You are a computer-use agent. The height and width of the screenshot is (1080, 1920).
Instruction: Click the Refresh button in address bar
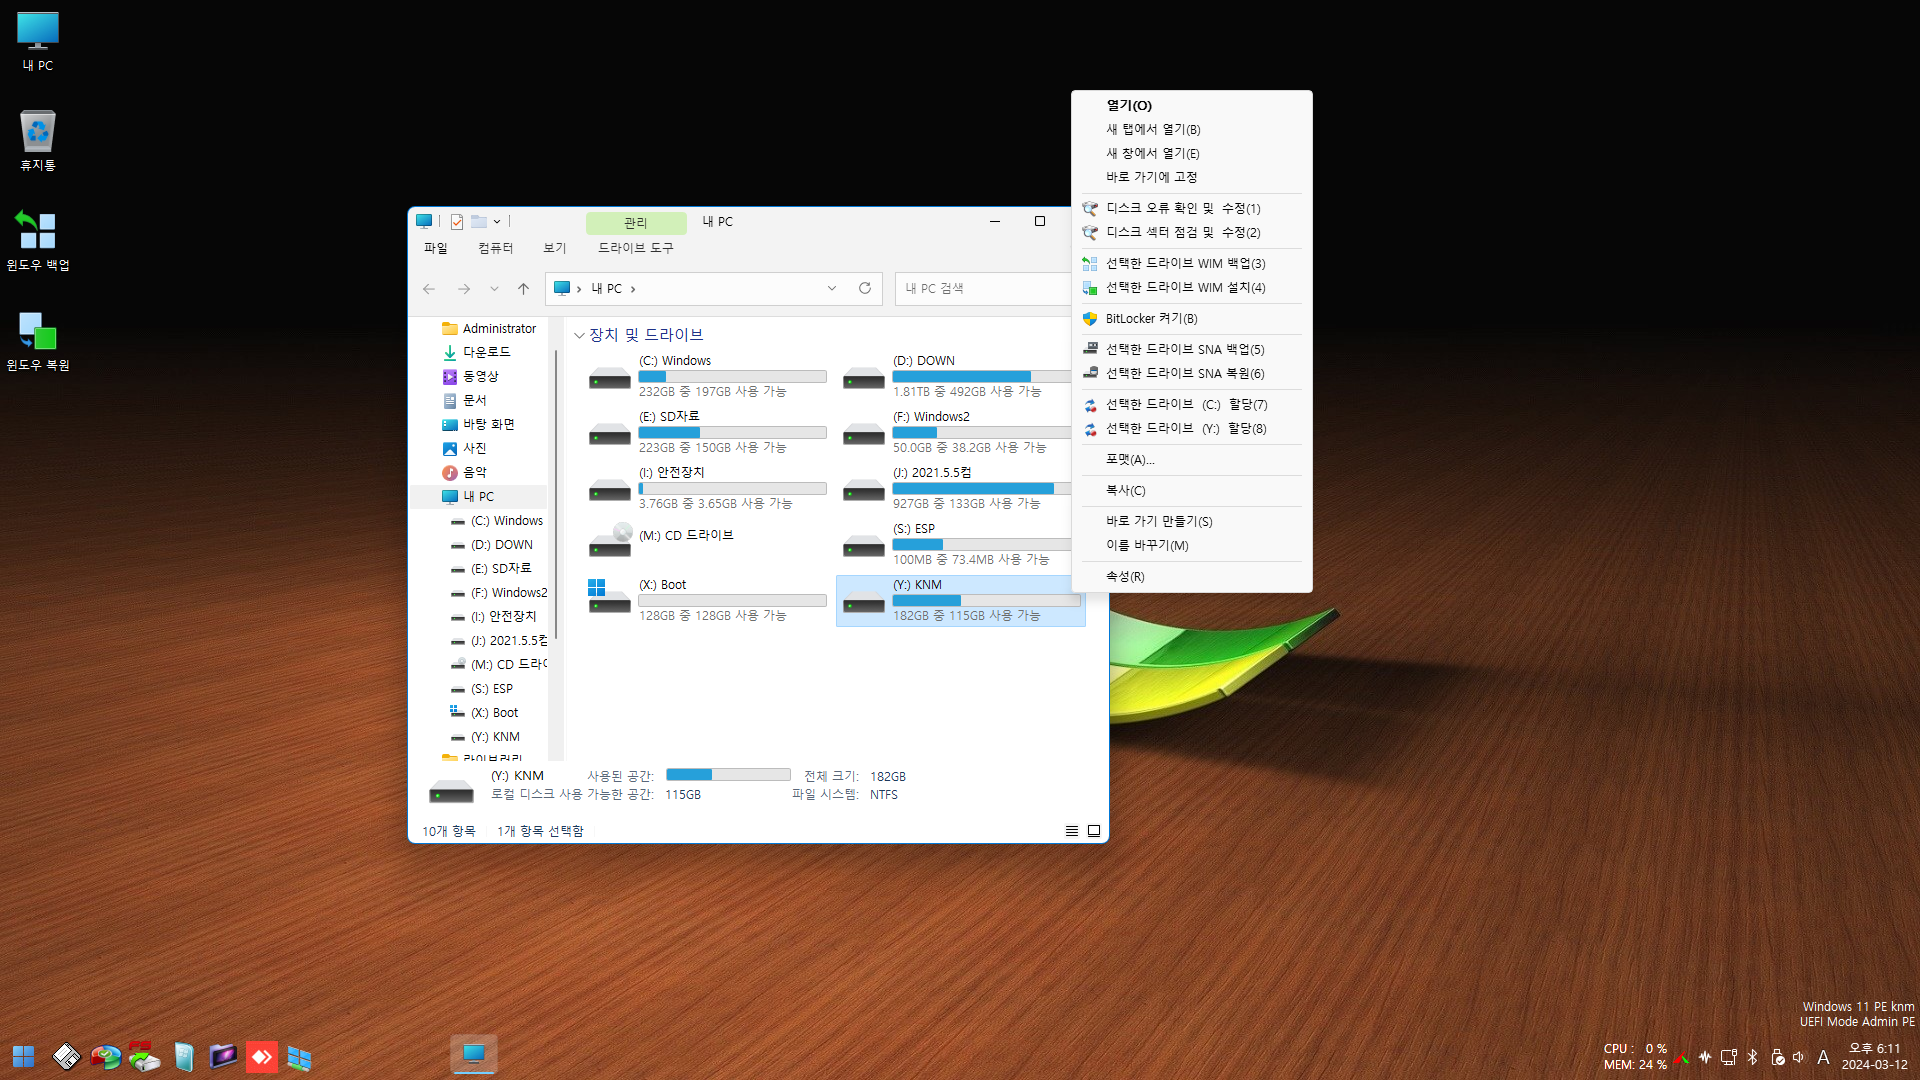pyautogui.click(x=865, y=288)
